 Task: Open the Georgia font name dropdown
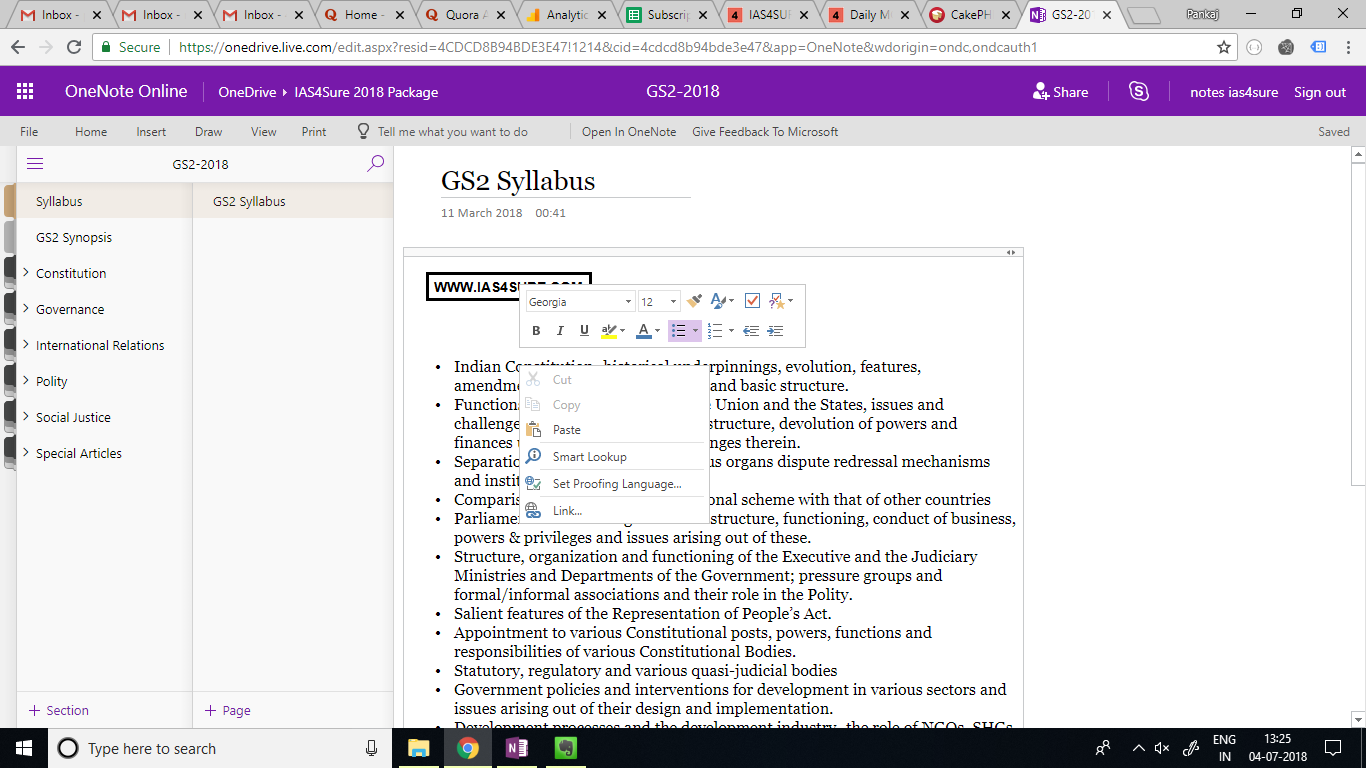580,302
